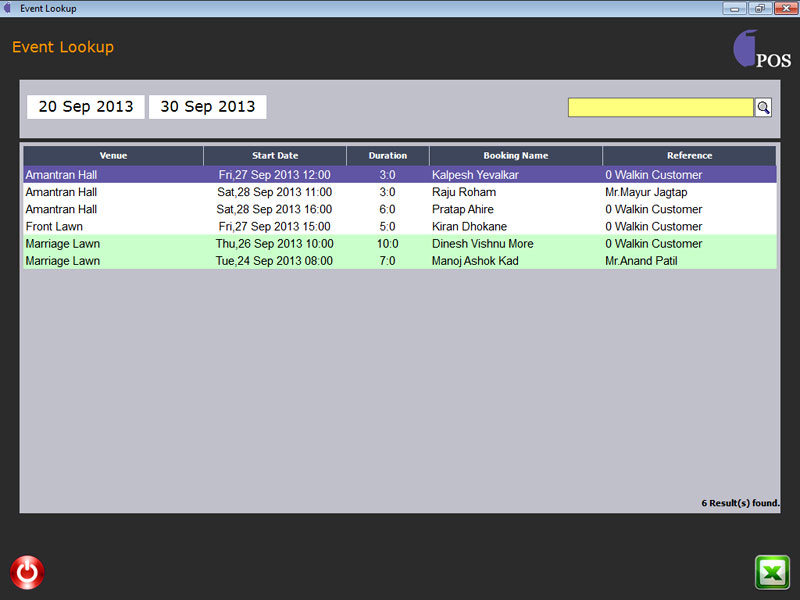Image resolution: width=800 pixels, height=600 pixels.
Task: Click the Reference column header
Action: pyautogui.click(x=689, y=156)
